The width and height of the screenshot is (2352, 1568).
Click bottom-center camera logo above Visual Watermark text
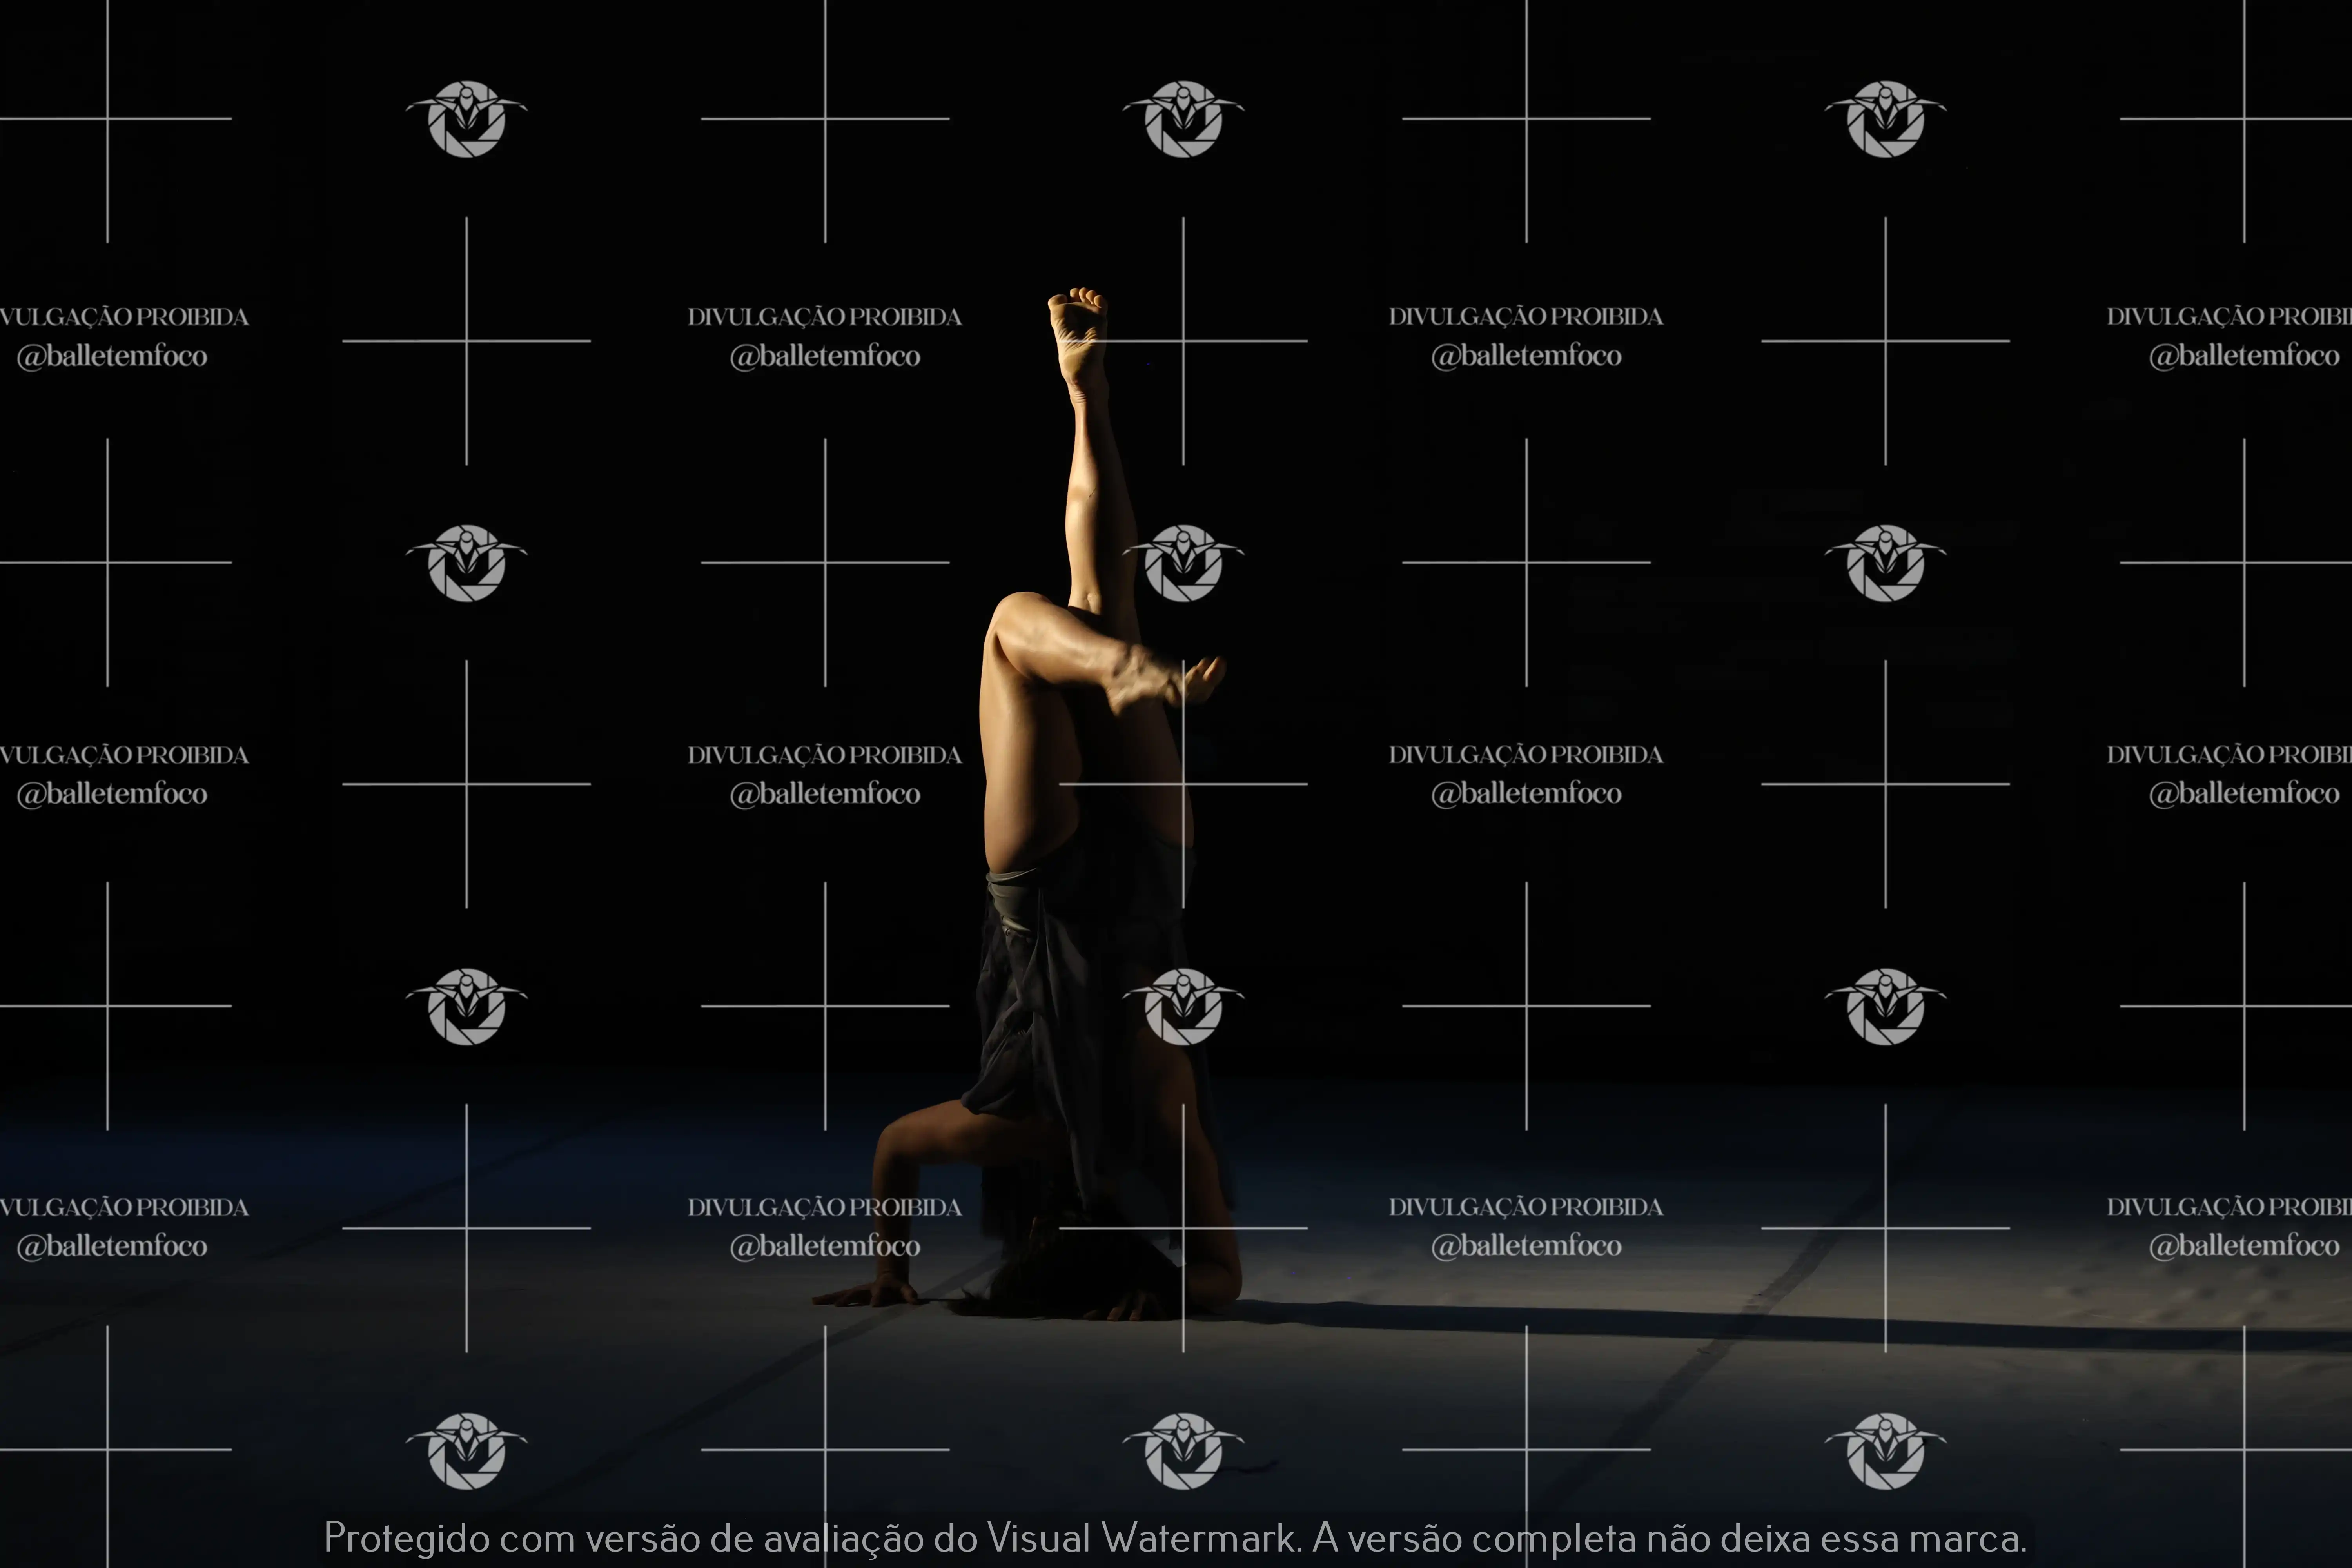click(1183, 1451)
